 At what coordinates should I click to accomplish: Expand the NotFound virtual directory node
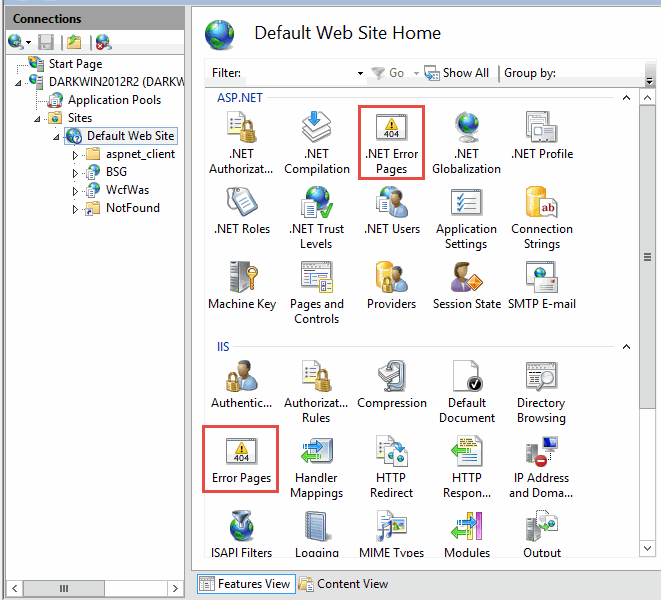(75, 209)
